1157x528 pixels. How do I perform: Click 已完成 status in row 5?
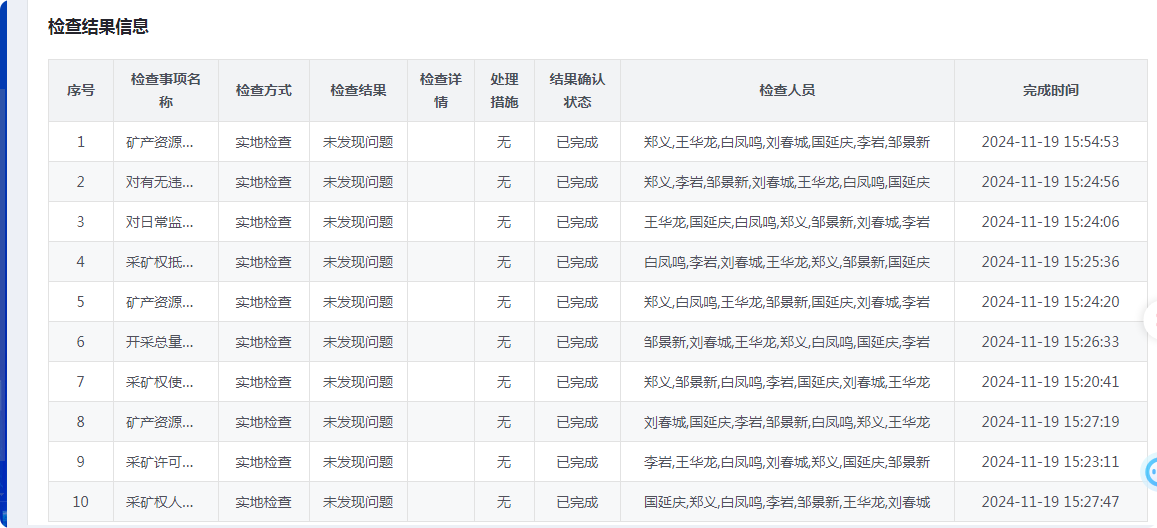(x=577, y=302)
